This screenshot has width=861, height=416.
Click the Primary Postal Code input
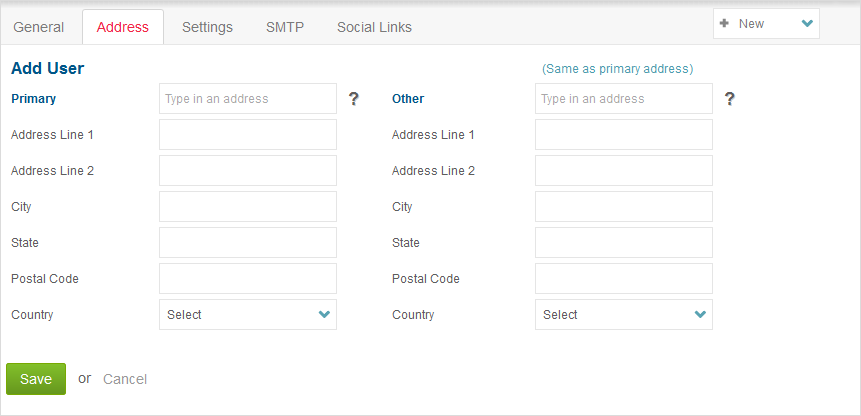248,278
